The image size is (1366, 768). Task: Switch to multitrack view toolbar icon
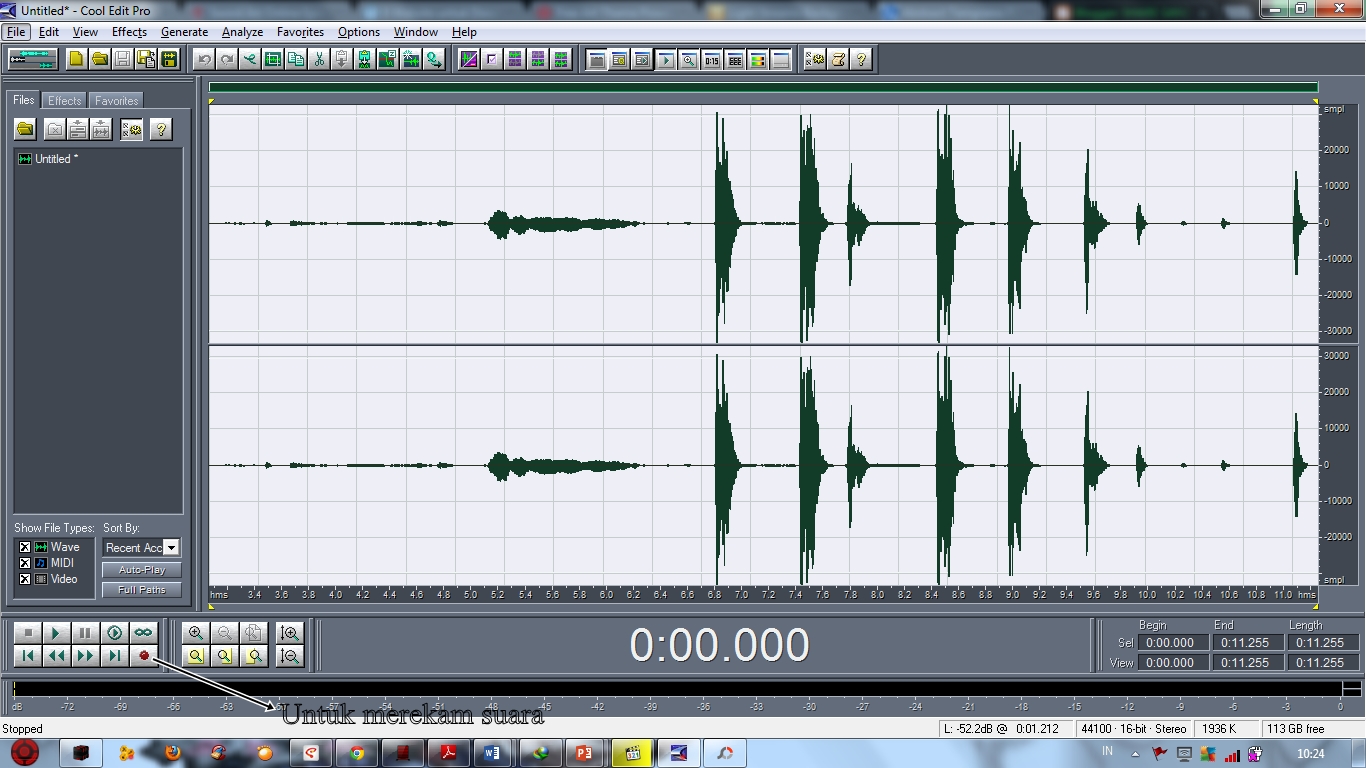pos(33,59)
